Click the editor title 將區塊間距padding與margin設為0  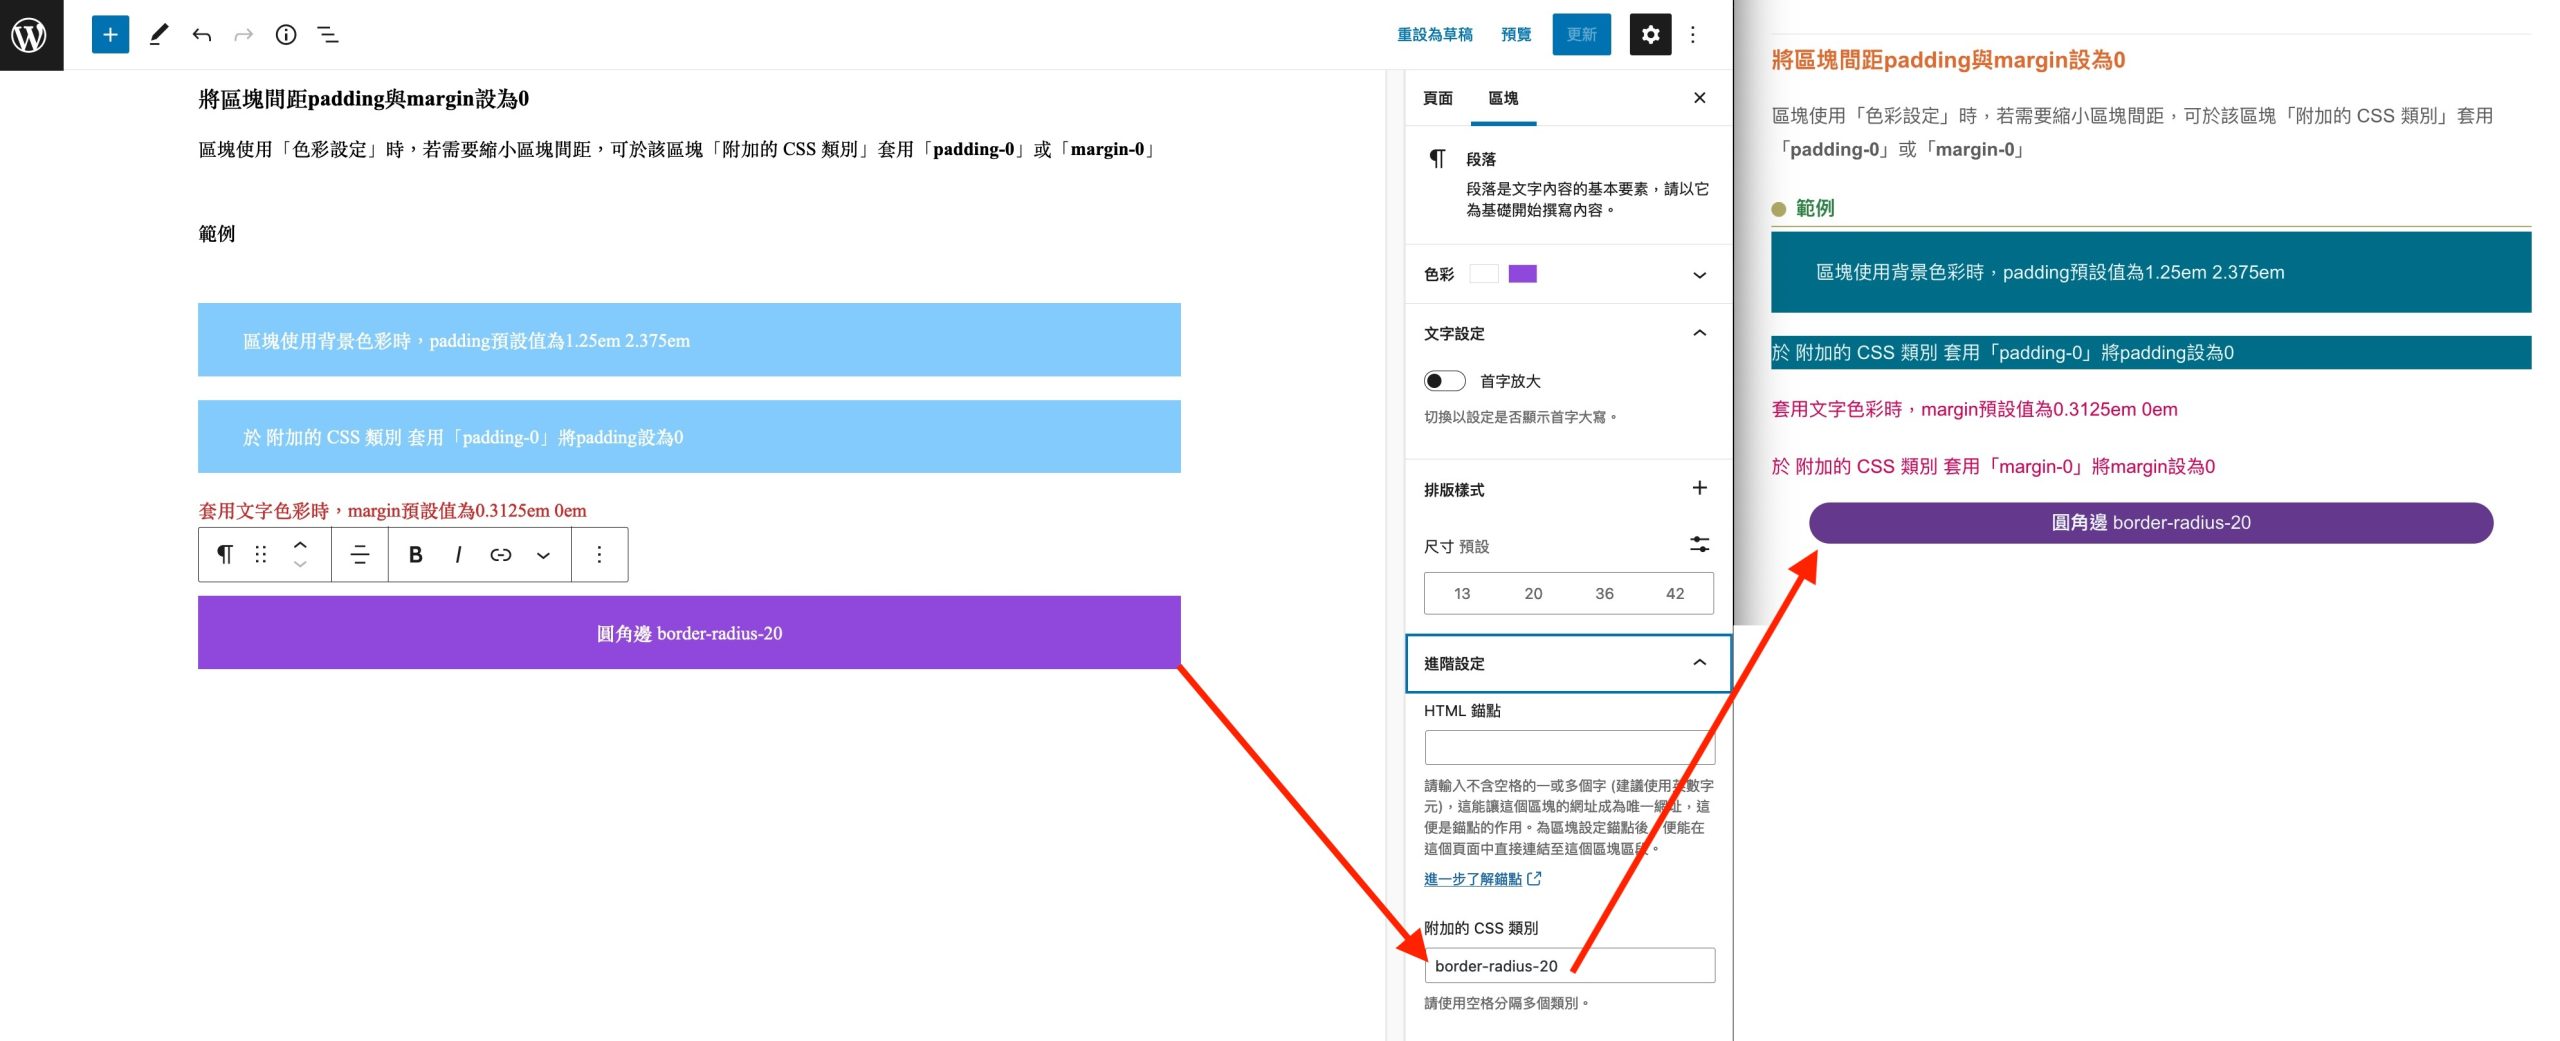click(363, 99)
